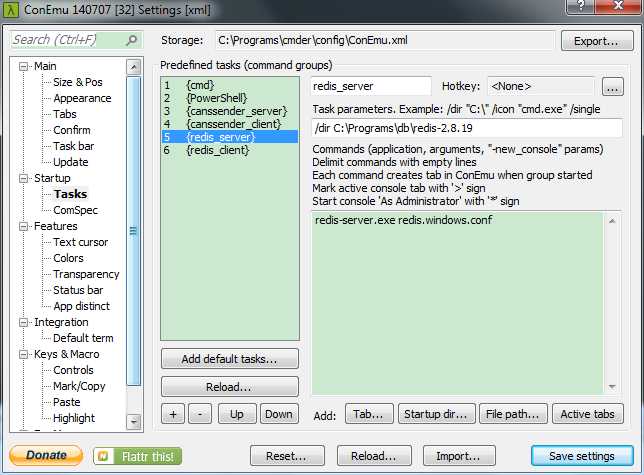644x475 pixels.
Task: Select Task bar settings page
Action: 74,146
